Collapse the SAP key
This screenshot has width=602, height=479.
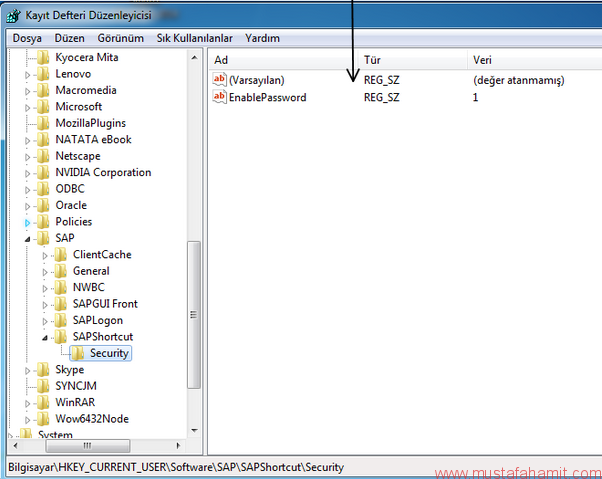pyautogui.click(x=28, y=239)
